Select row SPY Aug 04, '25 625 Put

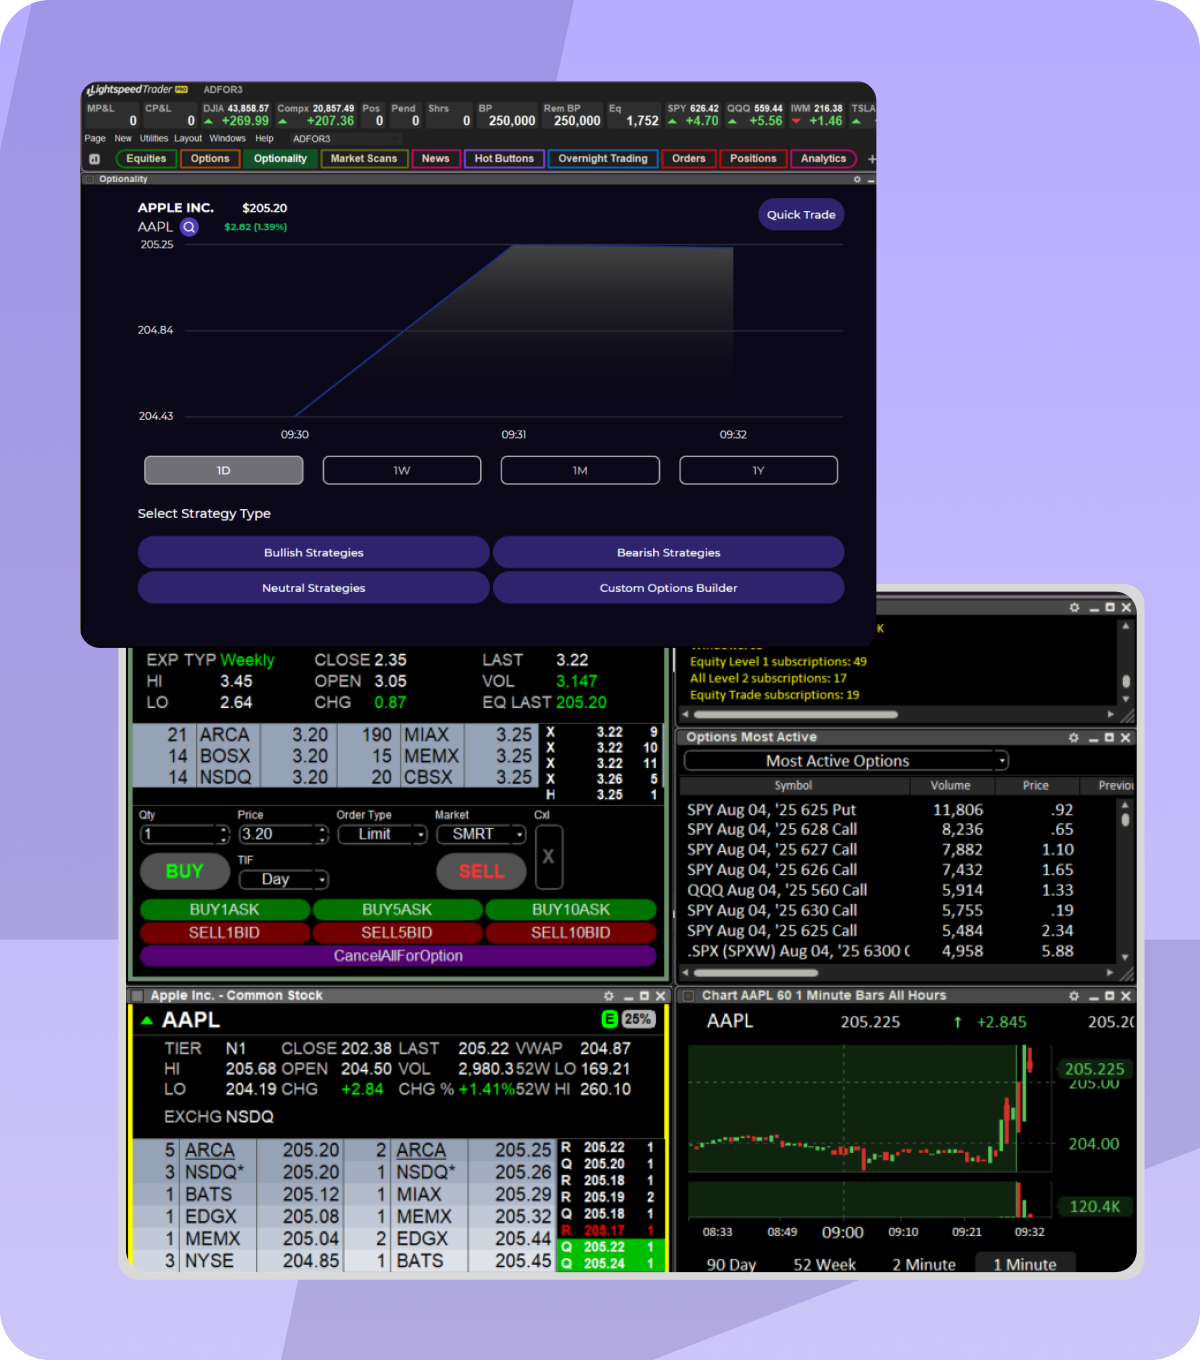click(x=899, y=810)
